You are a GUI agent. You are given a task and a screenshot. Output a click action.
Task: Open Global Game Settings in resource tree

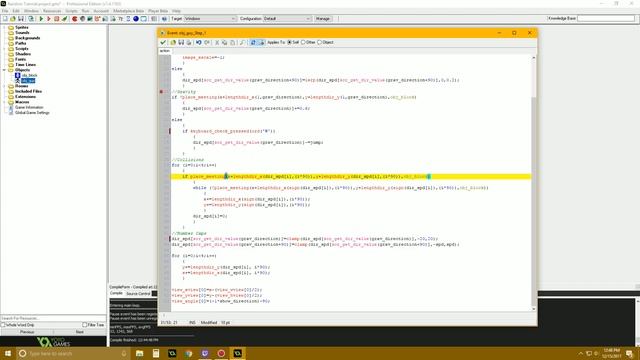[x=32, y=113]
